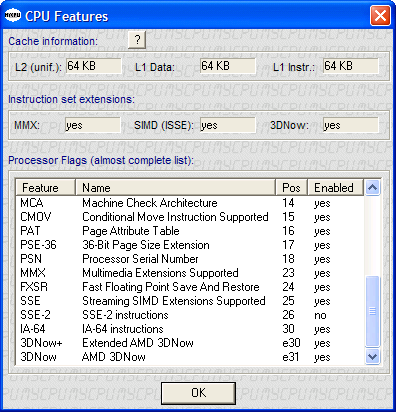The height and width of the screenshot is (412, 396).
Task: Select the SIMD (ISSE) value field
Action: [228, 125]
